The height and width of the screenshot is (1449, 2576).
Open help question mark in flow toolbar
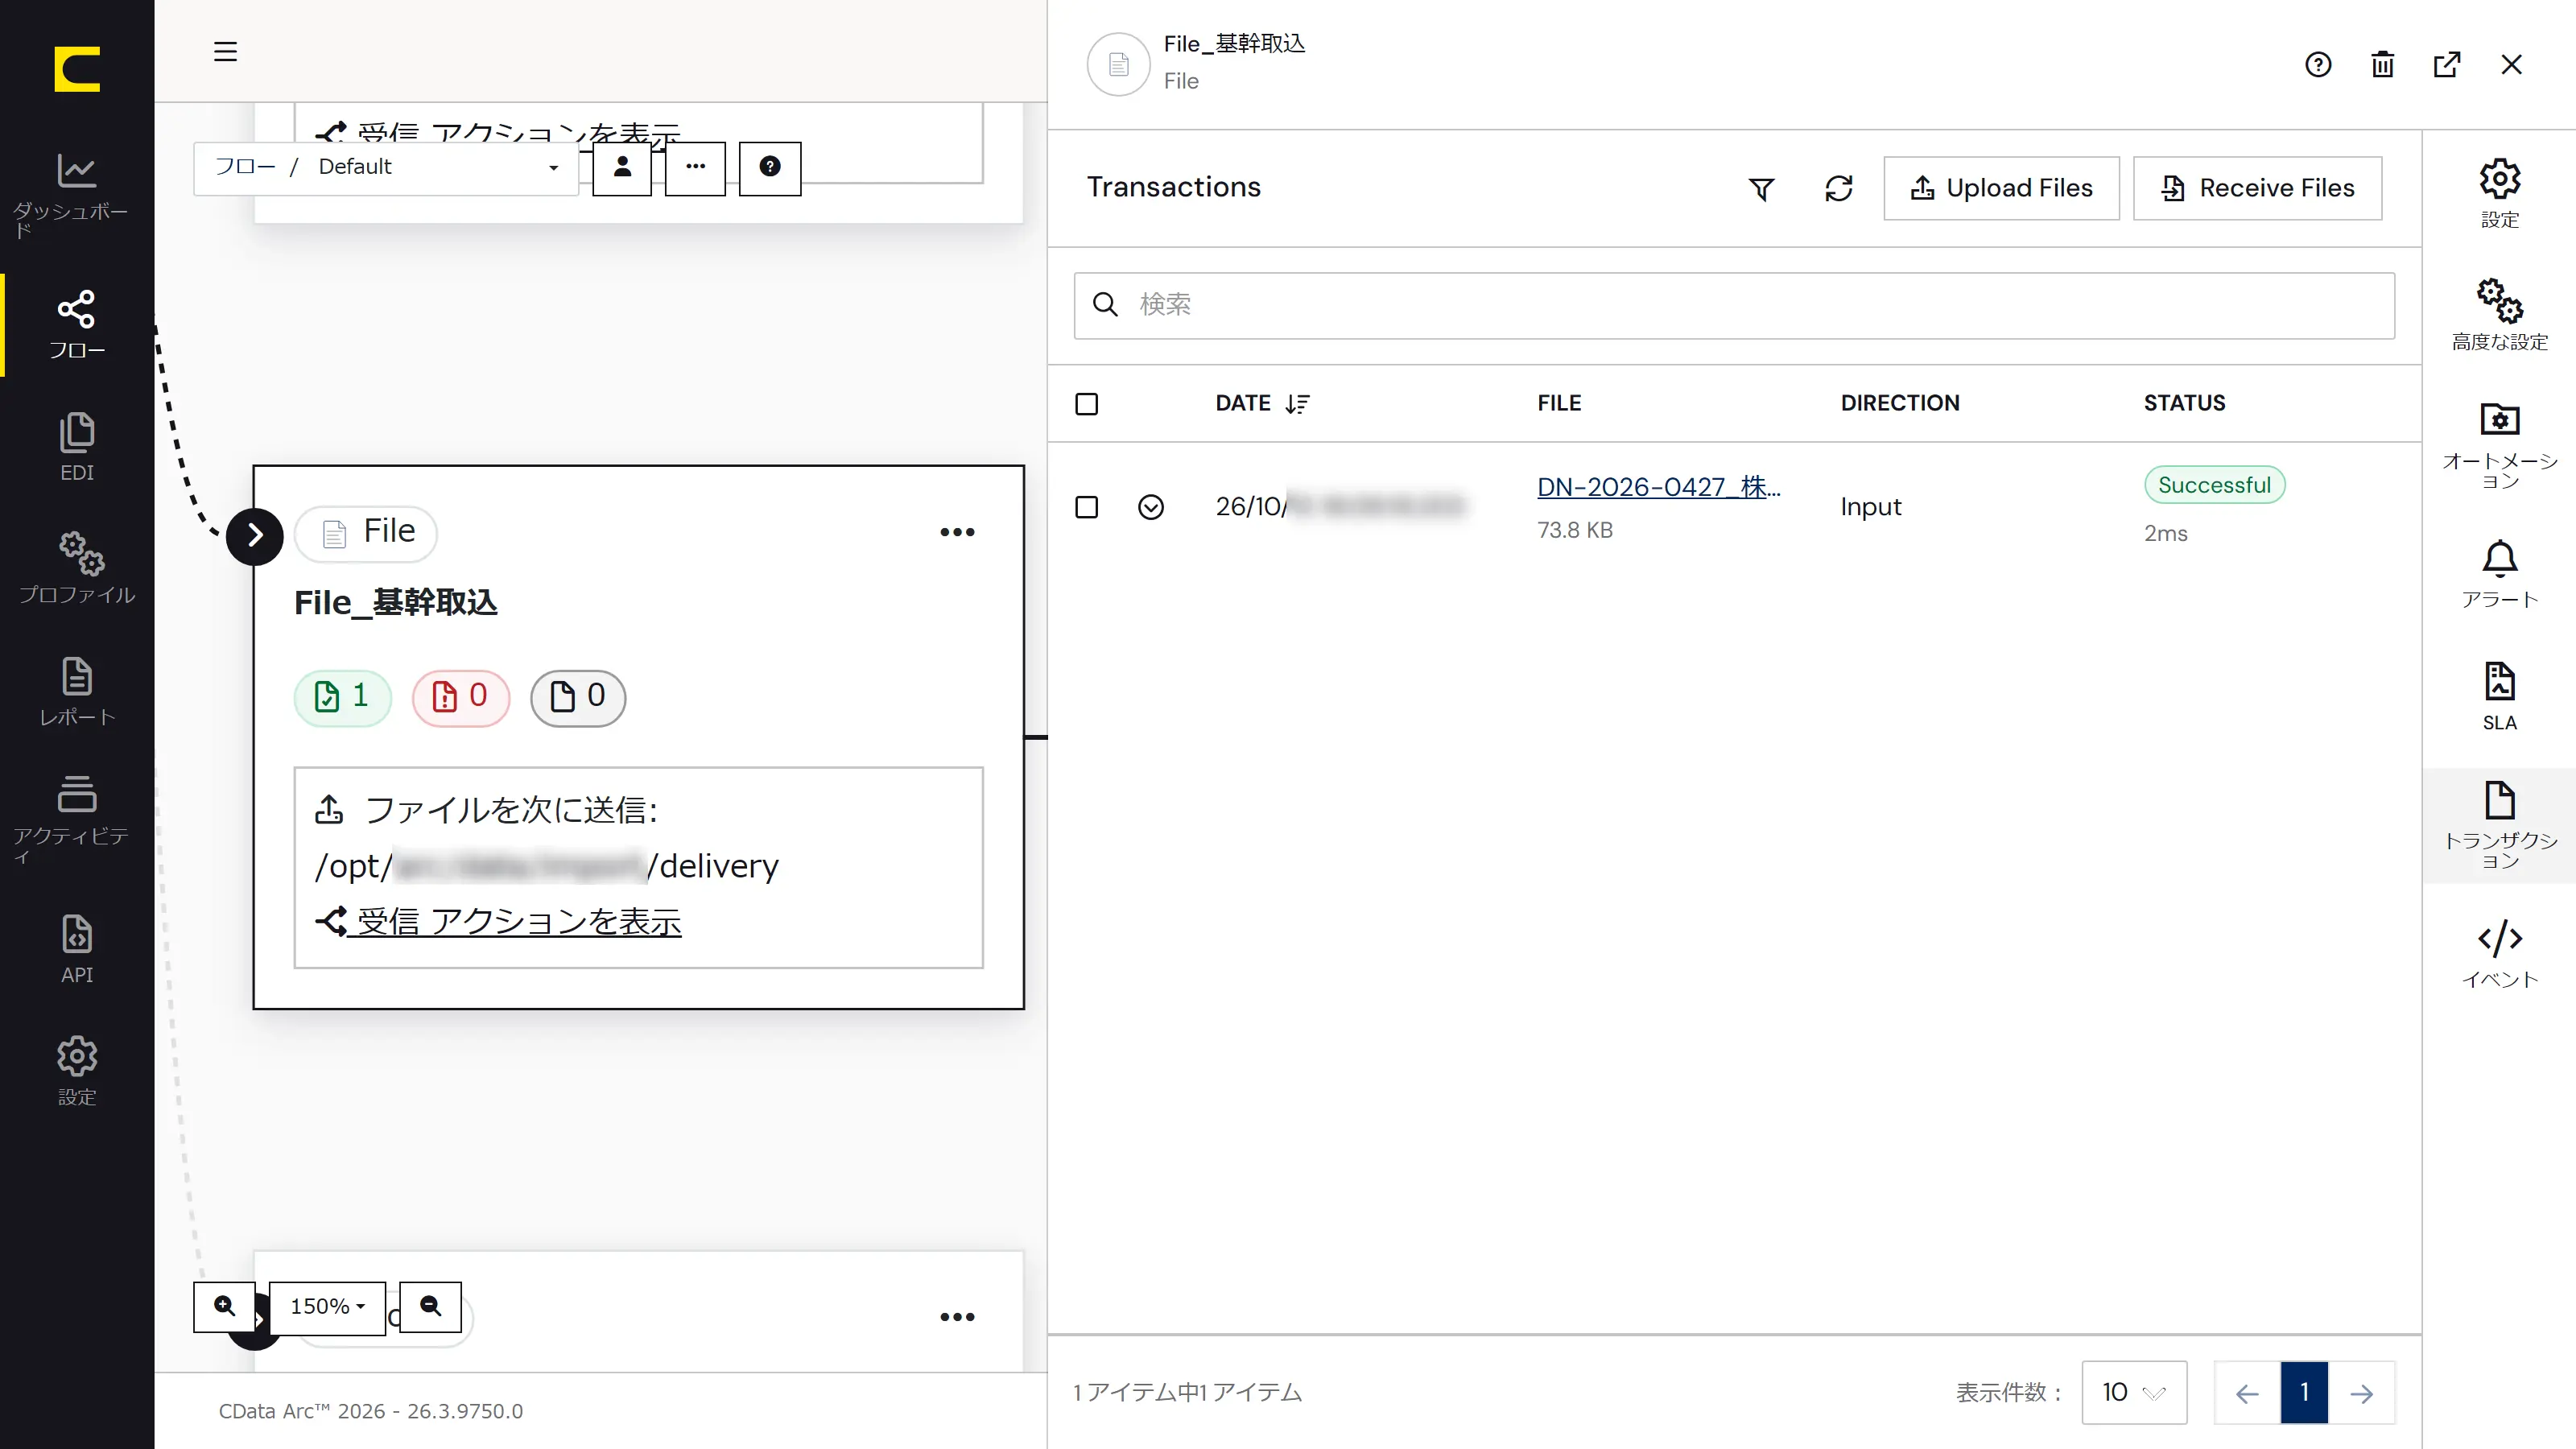pyautogui.click(x=769, y=167)
